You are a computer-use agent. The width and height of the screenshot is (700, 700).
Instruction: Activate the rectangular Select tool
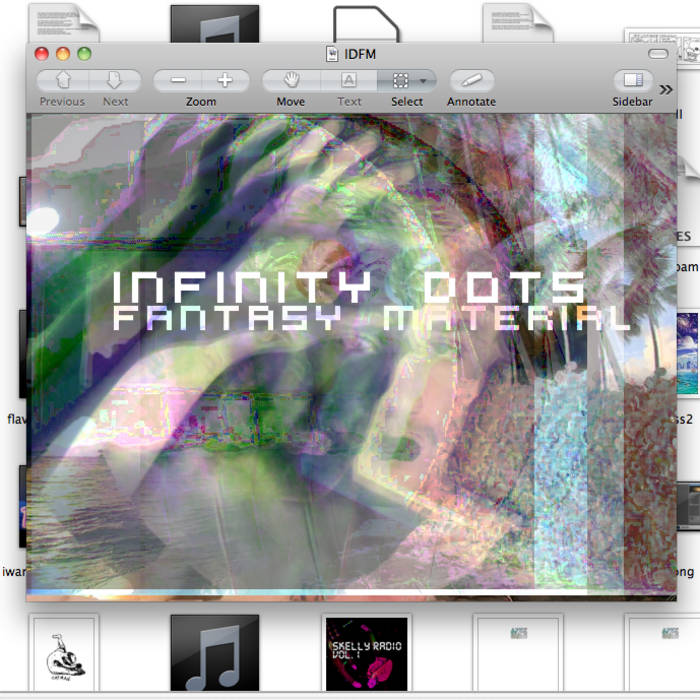tap(401, 81)
